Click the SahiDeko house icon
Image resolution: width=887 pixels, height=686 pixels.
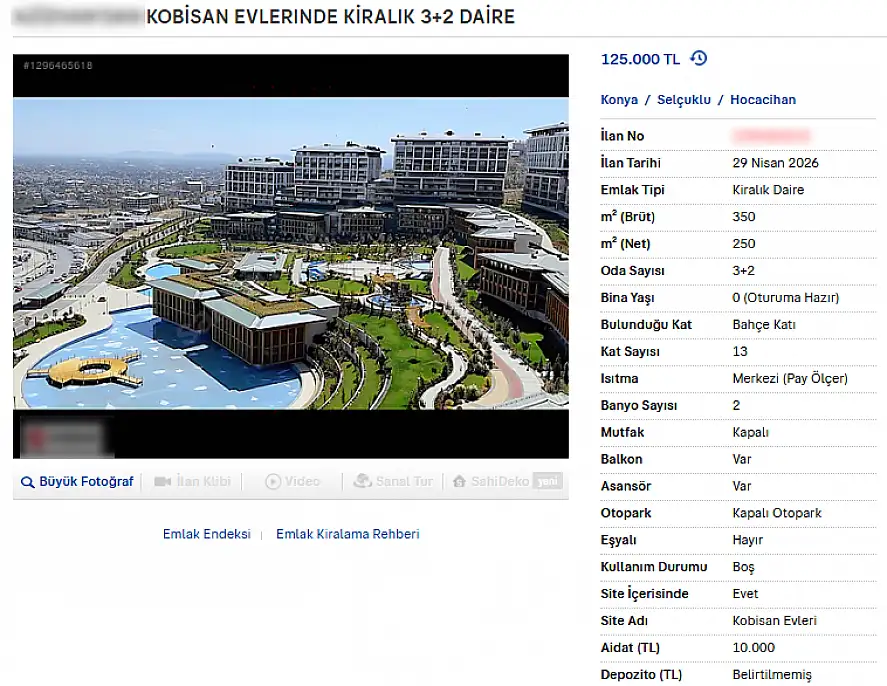click(459, 482)
